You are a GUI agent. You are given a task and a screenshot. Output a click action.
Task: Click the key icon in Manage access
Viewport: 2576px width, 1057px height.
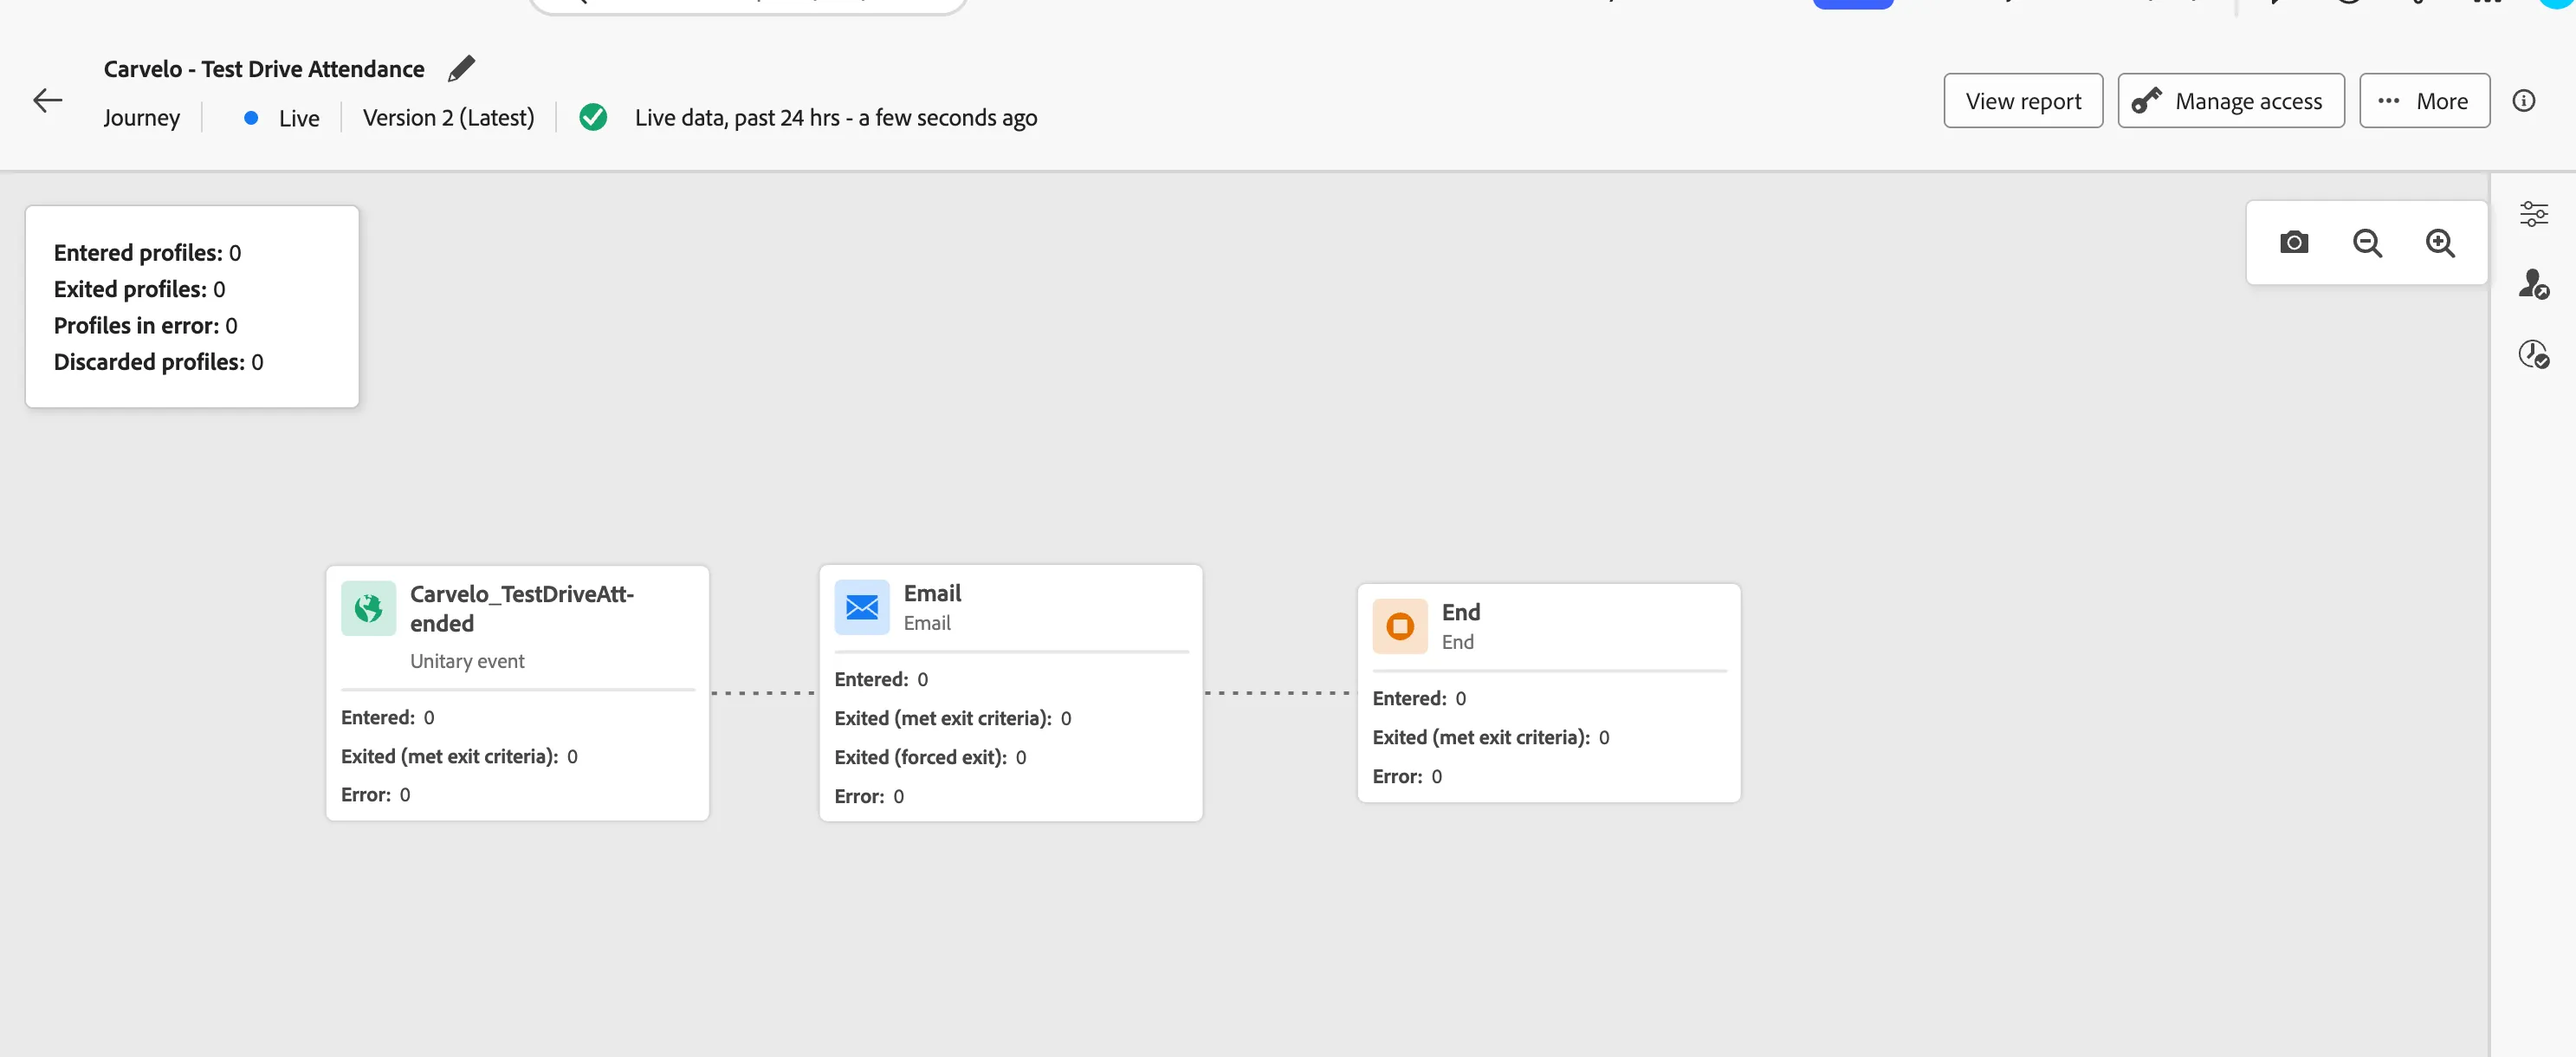point(2146,100)
